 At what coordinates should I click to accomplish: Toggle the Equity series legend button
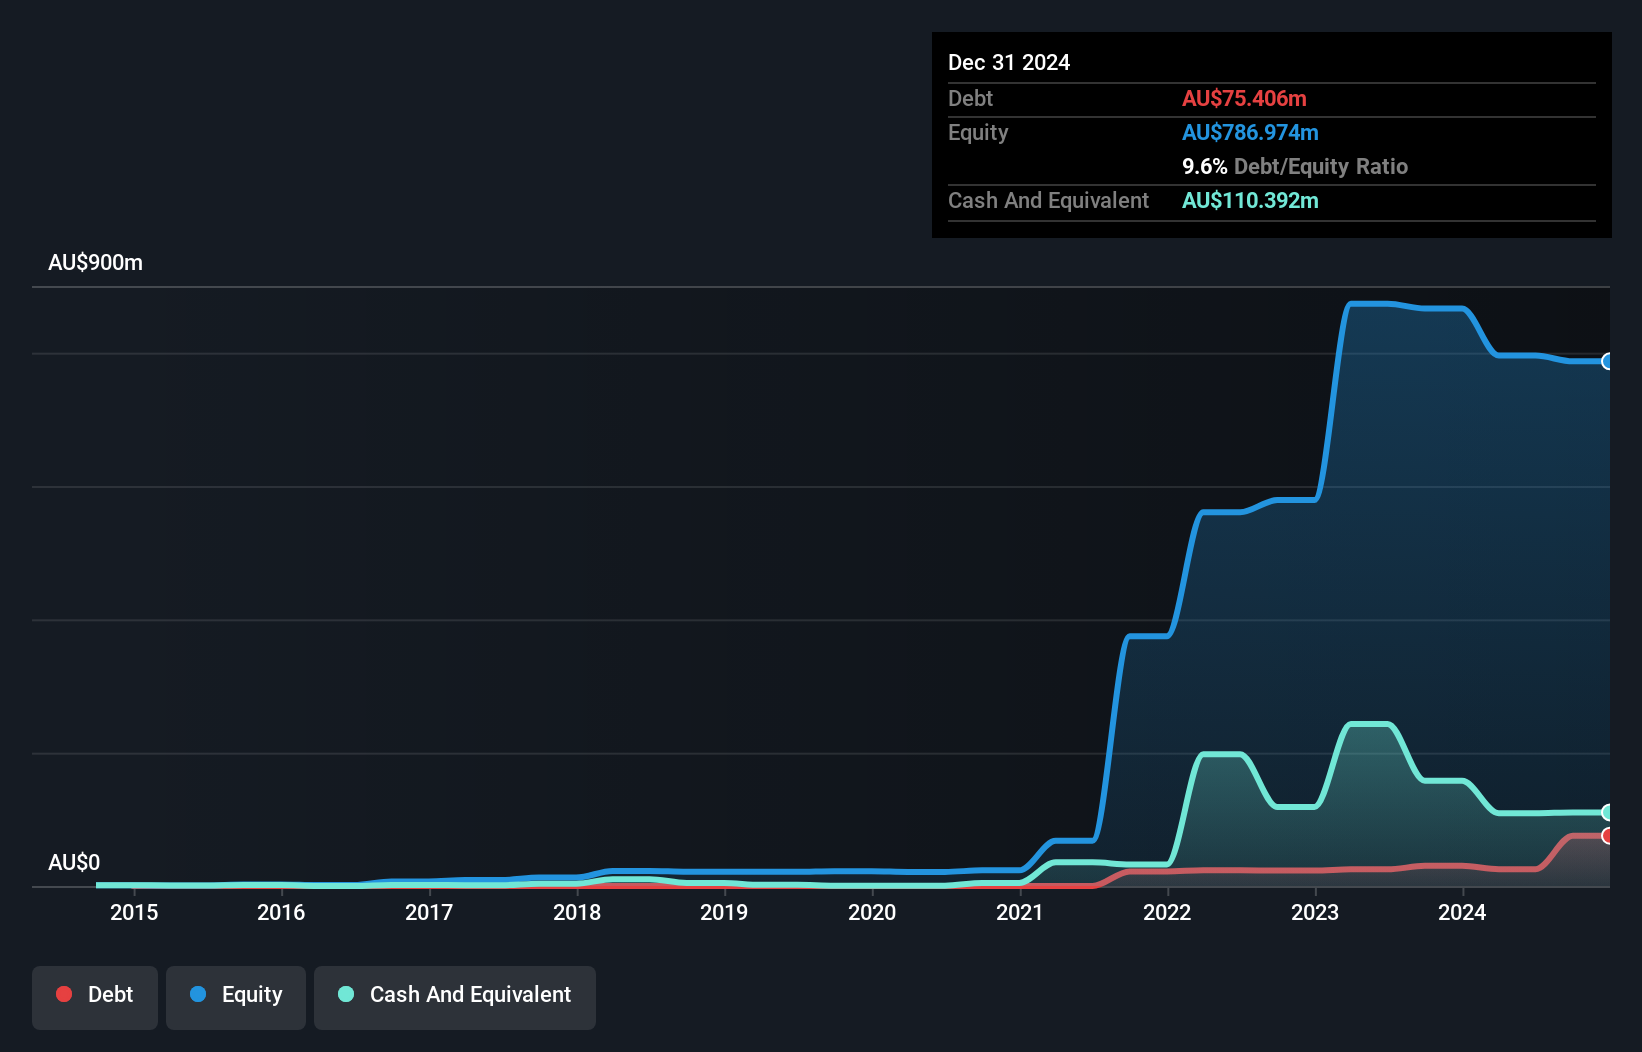click(236, 997)
